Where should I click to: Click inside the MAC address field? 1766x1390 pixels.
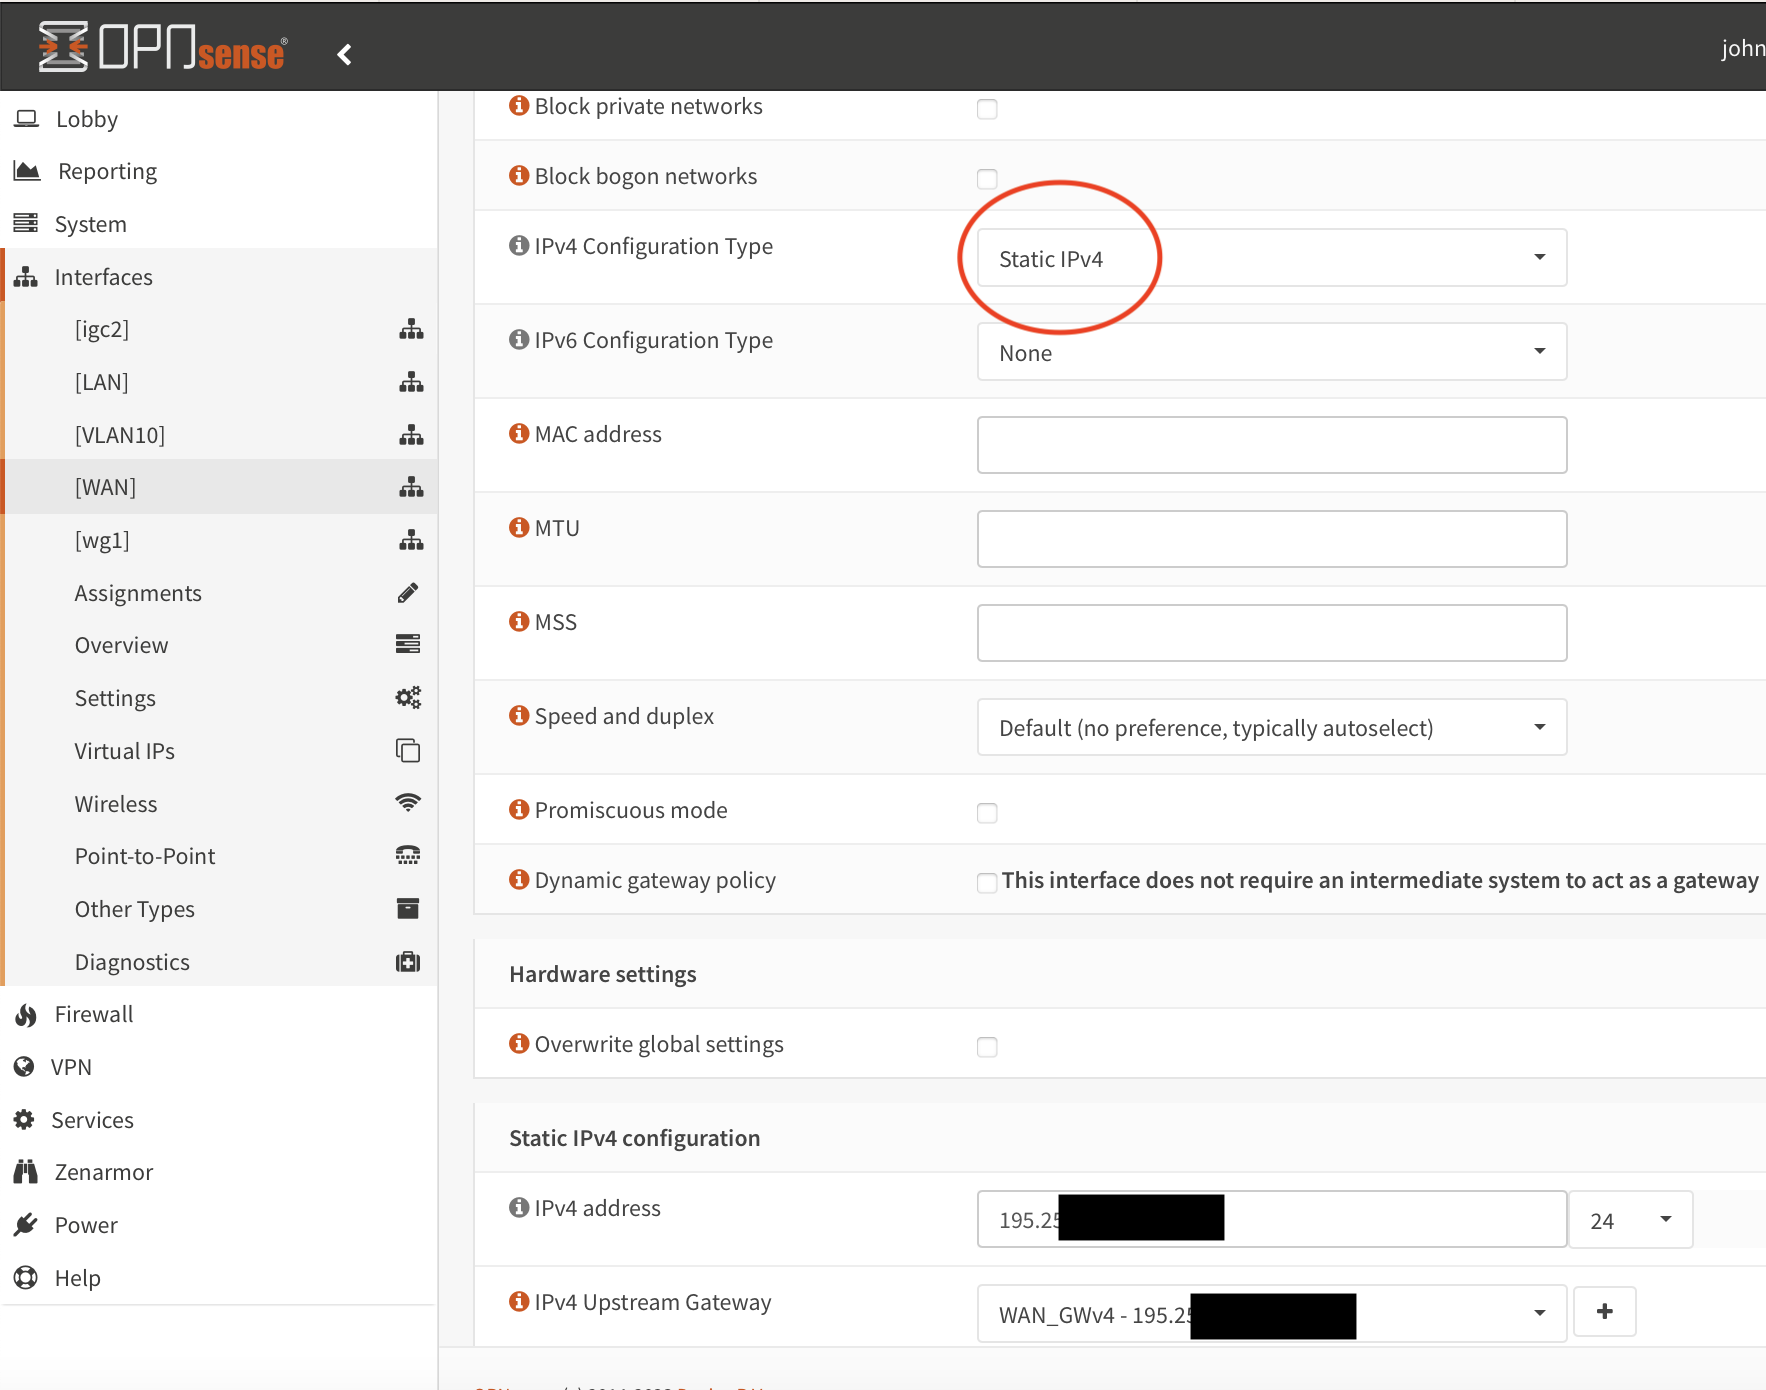point(1270,445)
